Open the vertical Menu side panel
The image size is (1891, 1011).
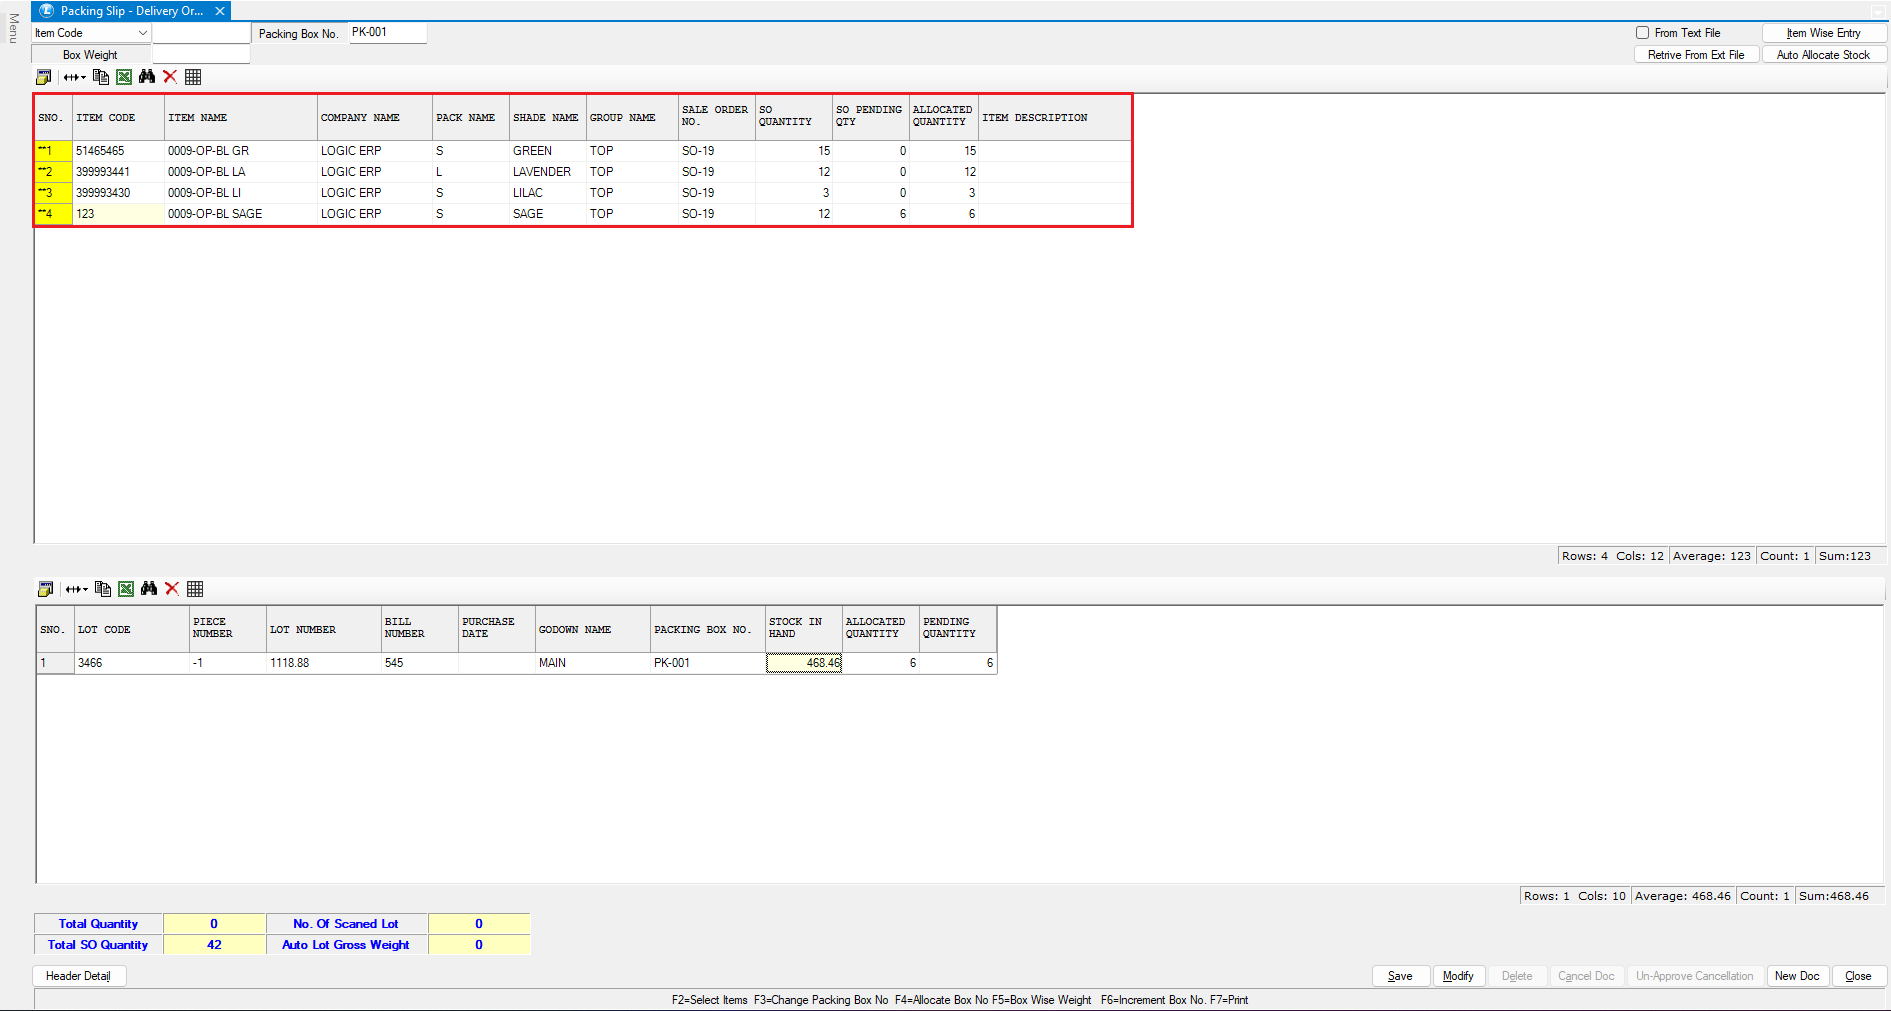click(x=13, y=28)
